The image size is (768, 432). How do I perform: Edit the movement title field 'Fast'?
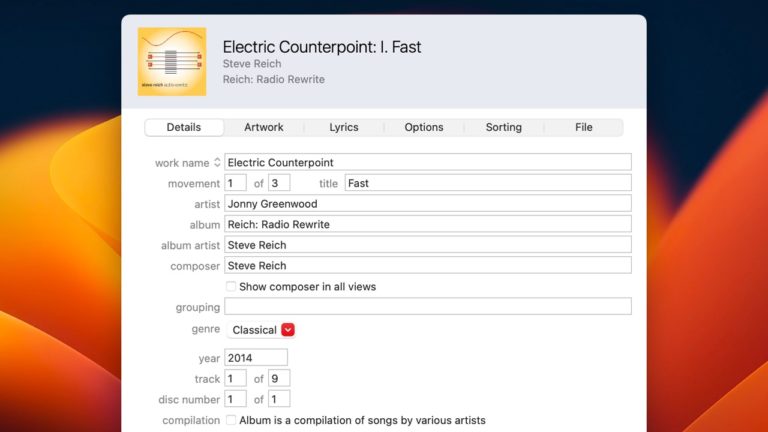click(488, 183)
